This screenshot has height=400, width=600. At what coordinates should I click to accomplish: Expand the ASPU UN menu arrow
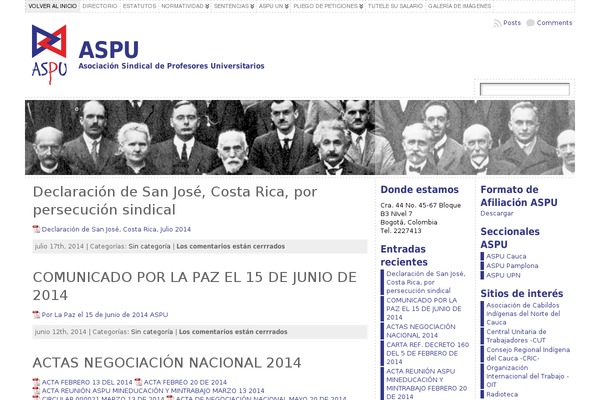pyautogui.click(x=287, y=7)
